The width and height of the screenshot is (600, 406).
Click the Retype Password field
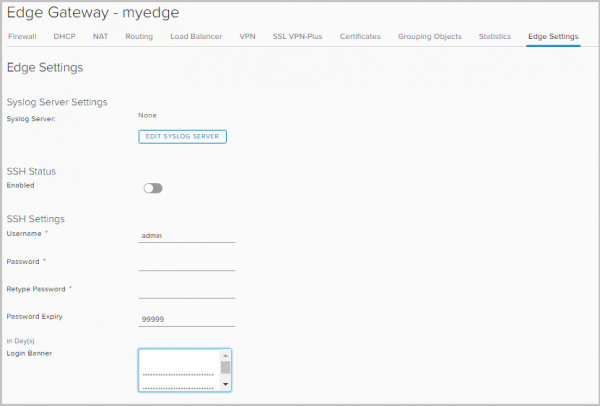186,291
